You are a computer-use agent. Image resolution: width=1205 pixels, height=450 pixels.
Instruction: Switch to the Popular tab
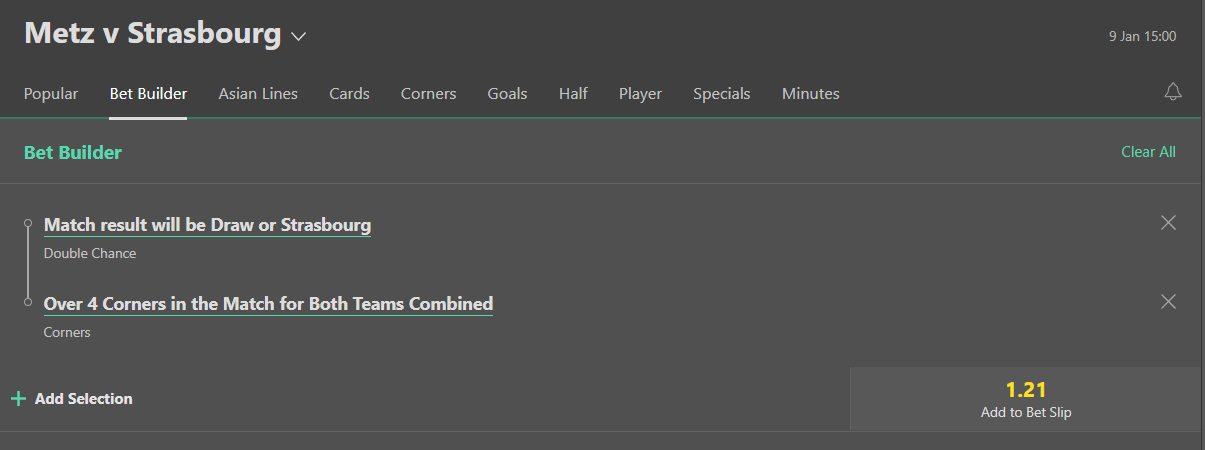pyautogui.click(x=51, y=94)
